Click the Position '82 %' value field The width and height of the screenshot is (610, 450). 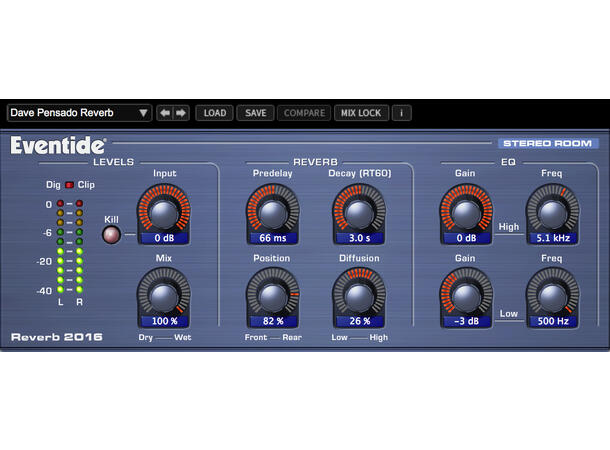pos(273,321)
